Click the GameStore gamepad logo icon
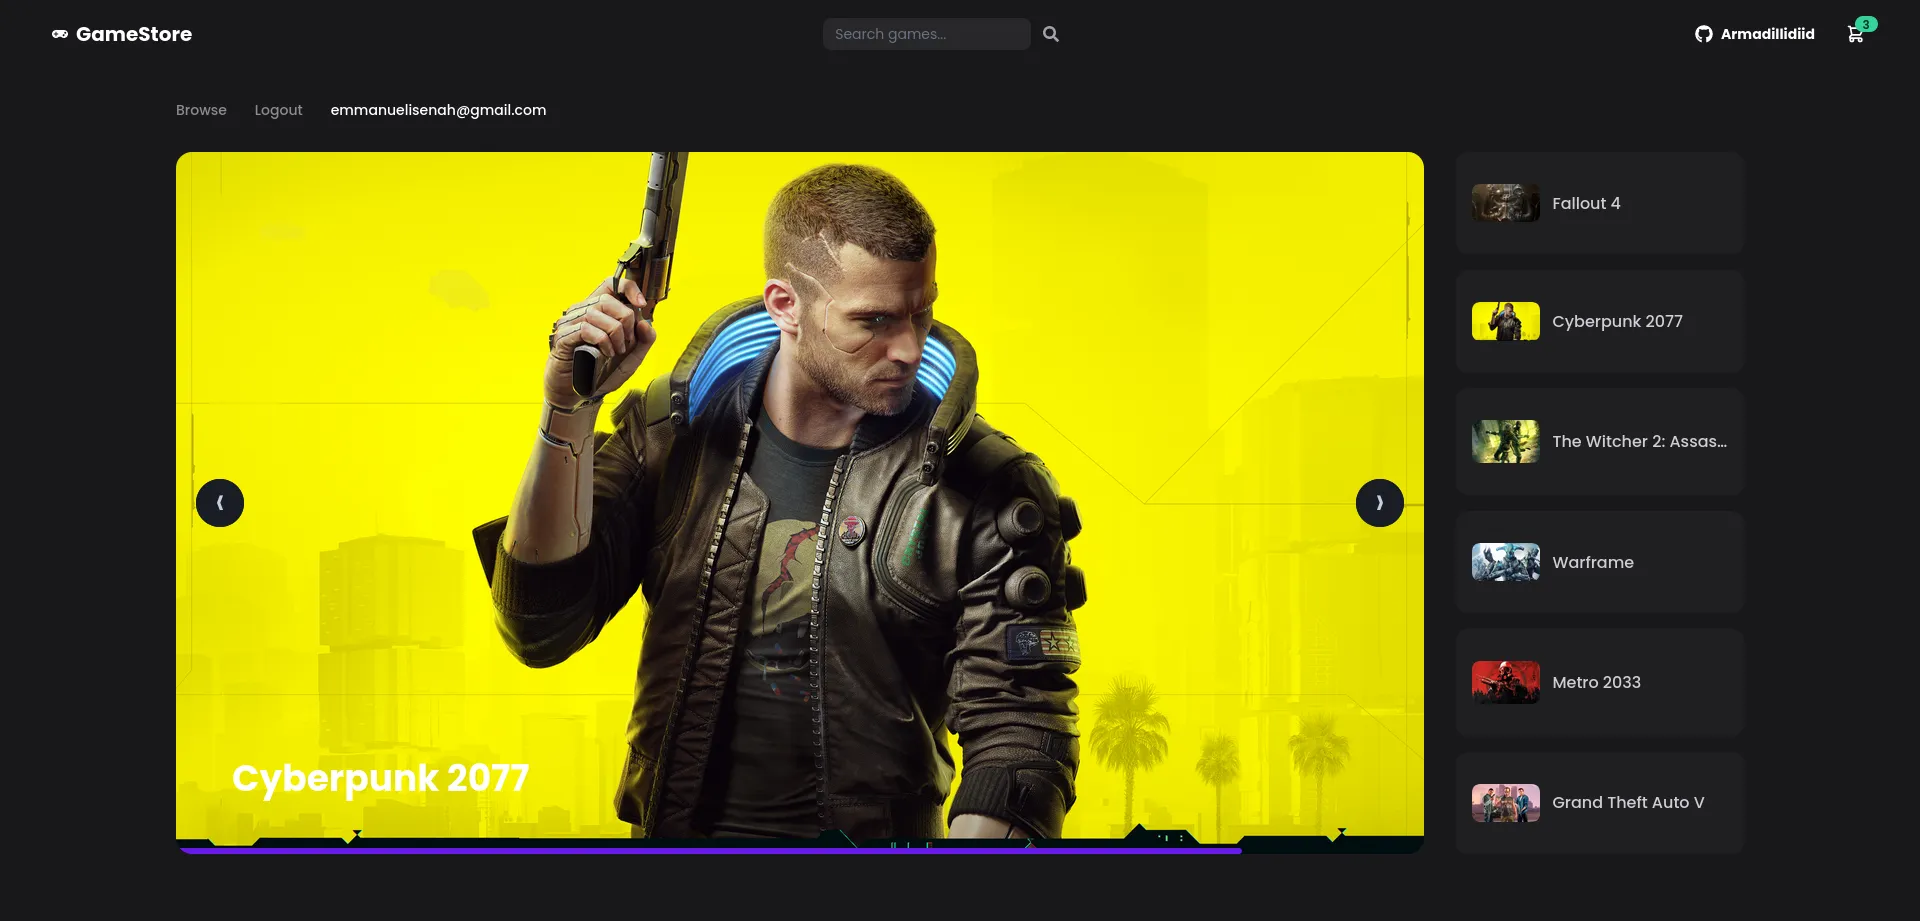Screen dimensions: 1920x921 click(x=59, y=33)
